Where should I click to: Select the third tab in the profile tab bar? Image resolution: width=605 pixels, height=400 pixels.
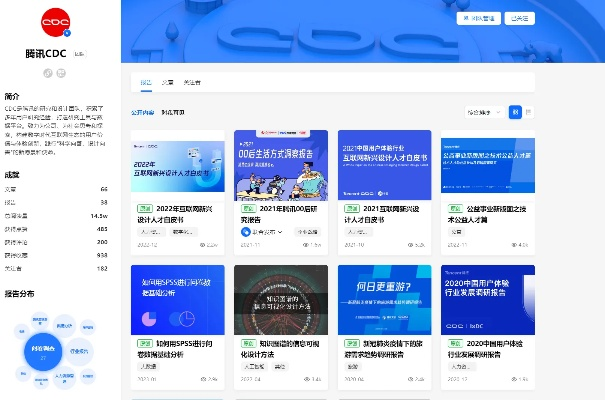[192, 82]
